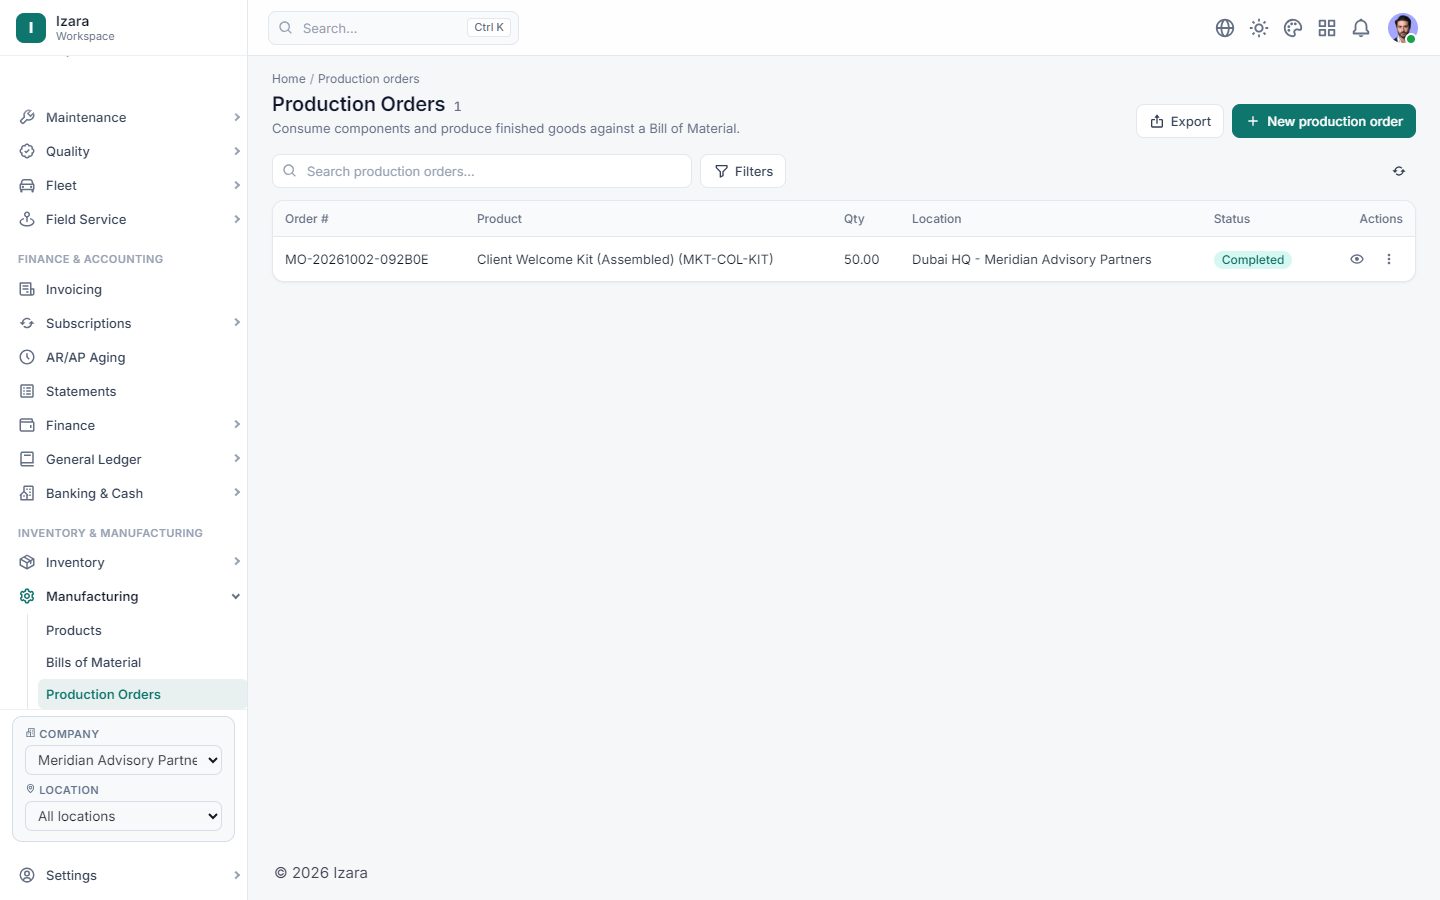Focus the global Search field

tap(393, 28)
